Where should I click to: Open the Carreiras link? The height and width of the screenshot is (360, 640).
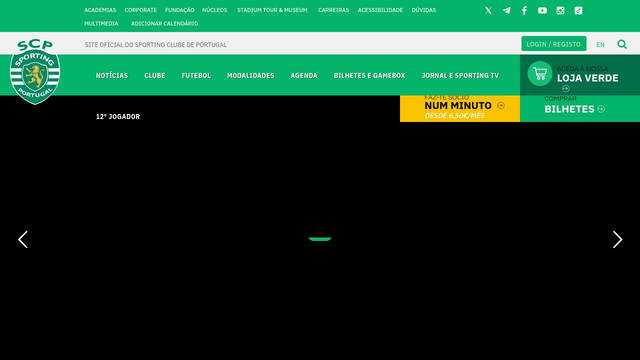[333, 10]
